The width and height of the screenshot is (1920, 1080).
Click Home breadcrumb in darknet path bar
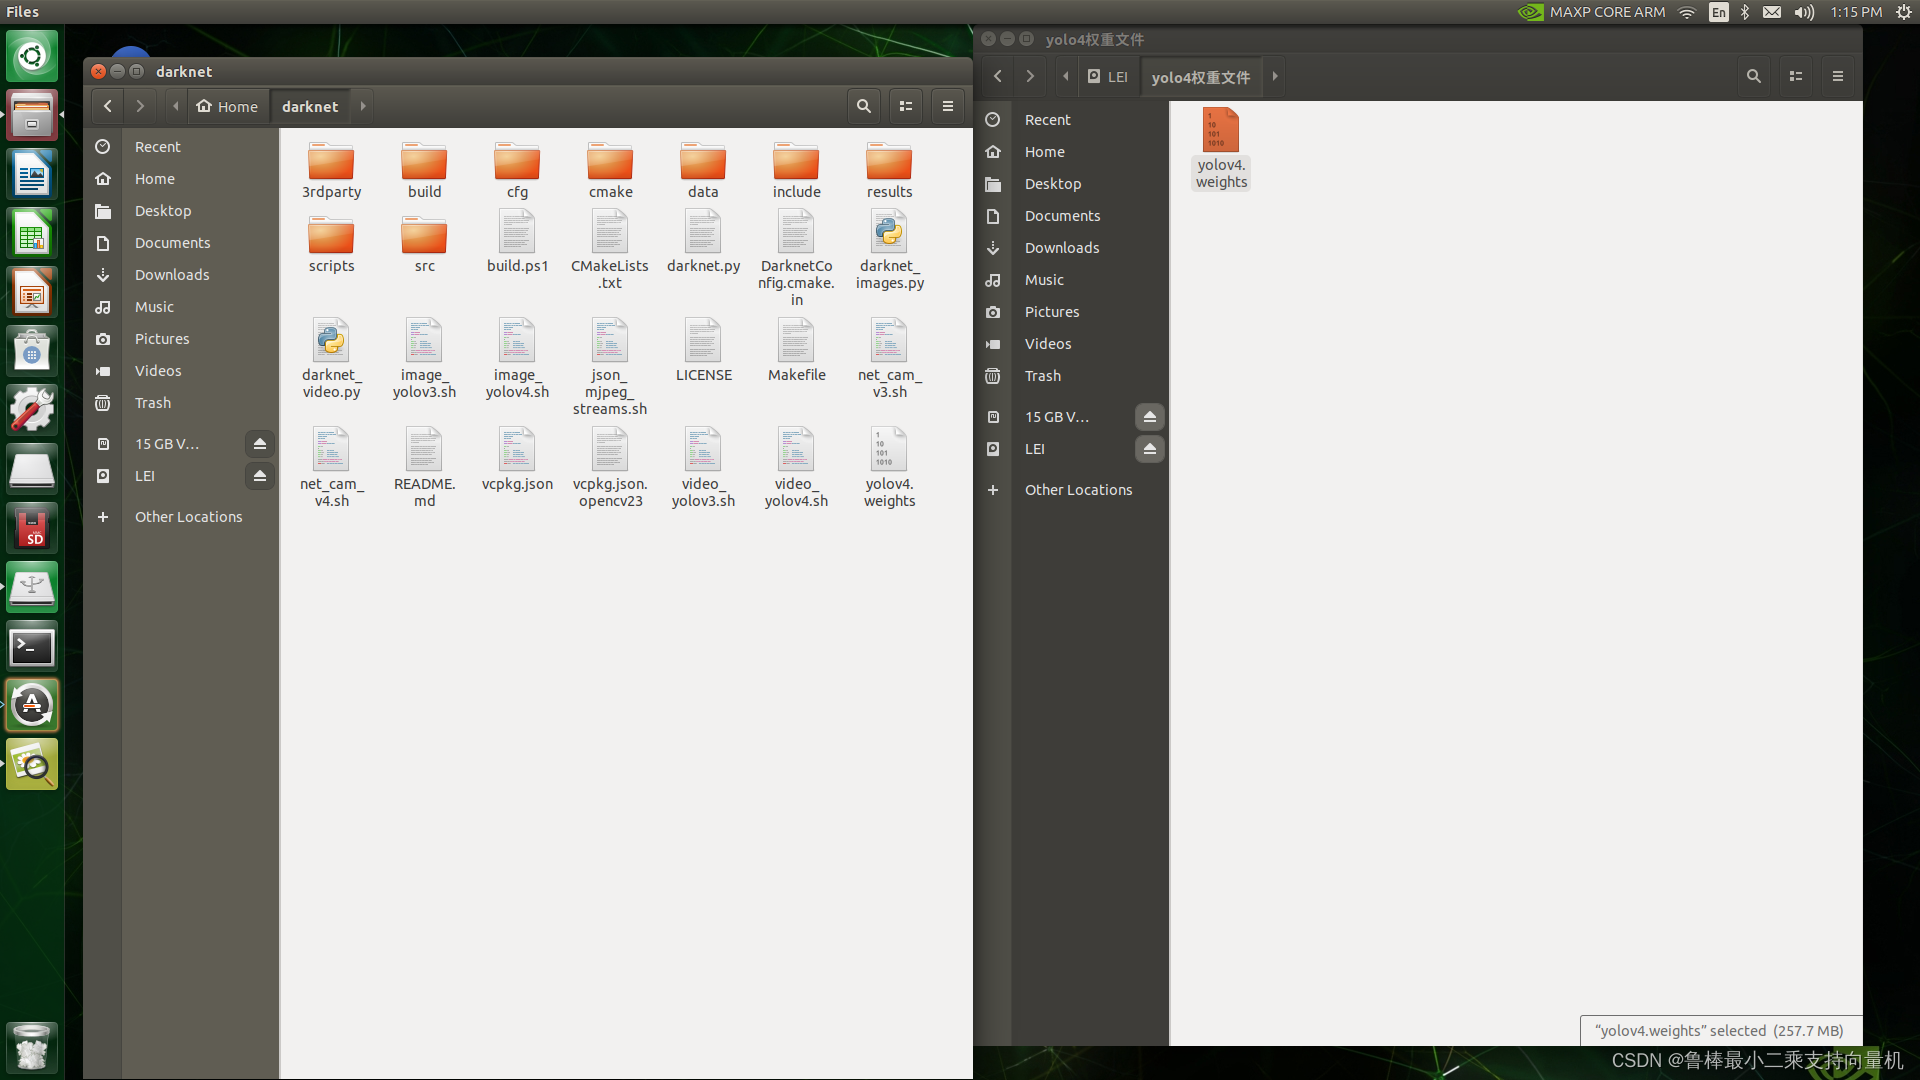[x=228, y=106]
